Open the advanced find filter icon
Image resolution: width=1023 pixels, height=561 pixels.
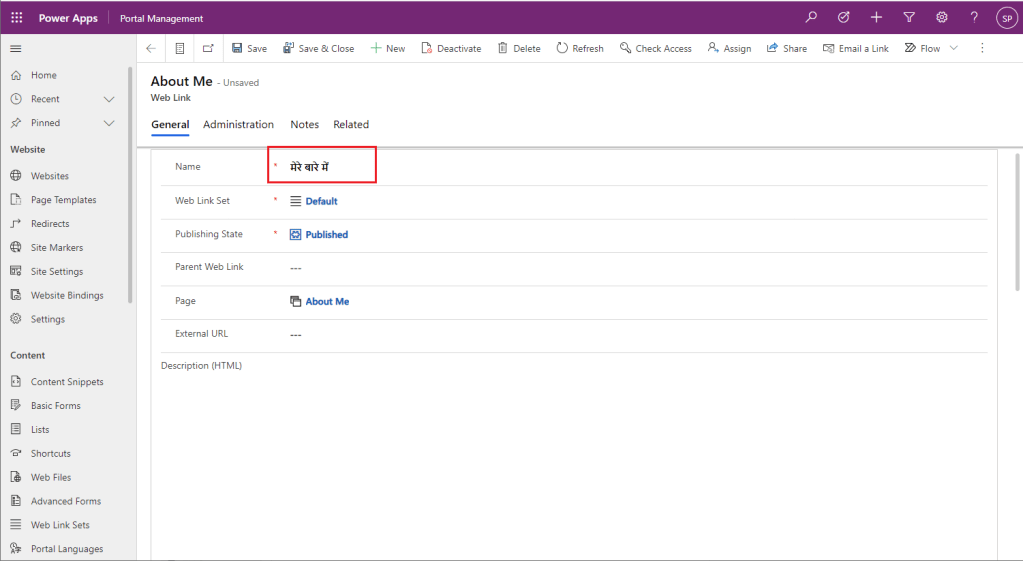click(908, 17)
